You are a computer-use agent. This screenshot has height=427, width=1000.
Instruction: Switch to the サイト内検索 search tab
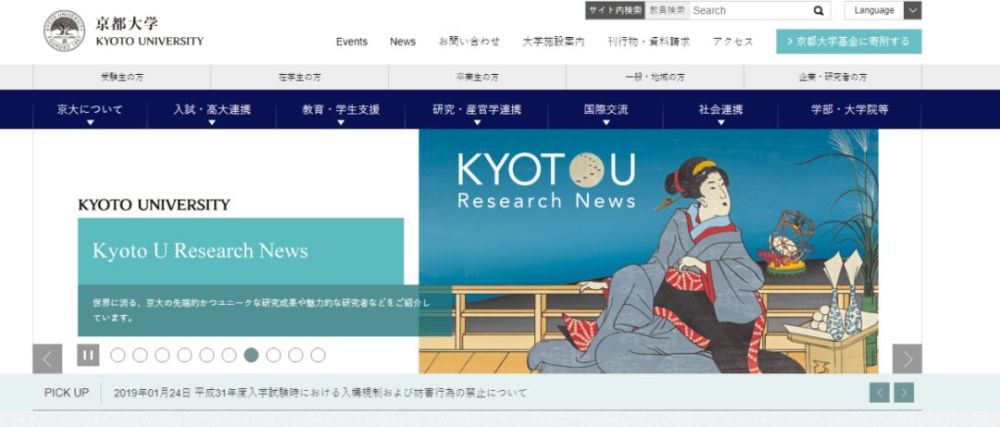[615, 10]
